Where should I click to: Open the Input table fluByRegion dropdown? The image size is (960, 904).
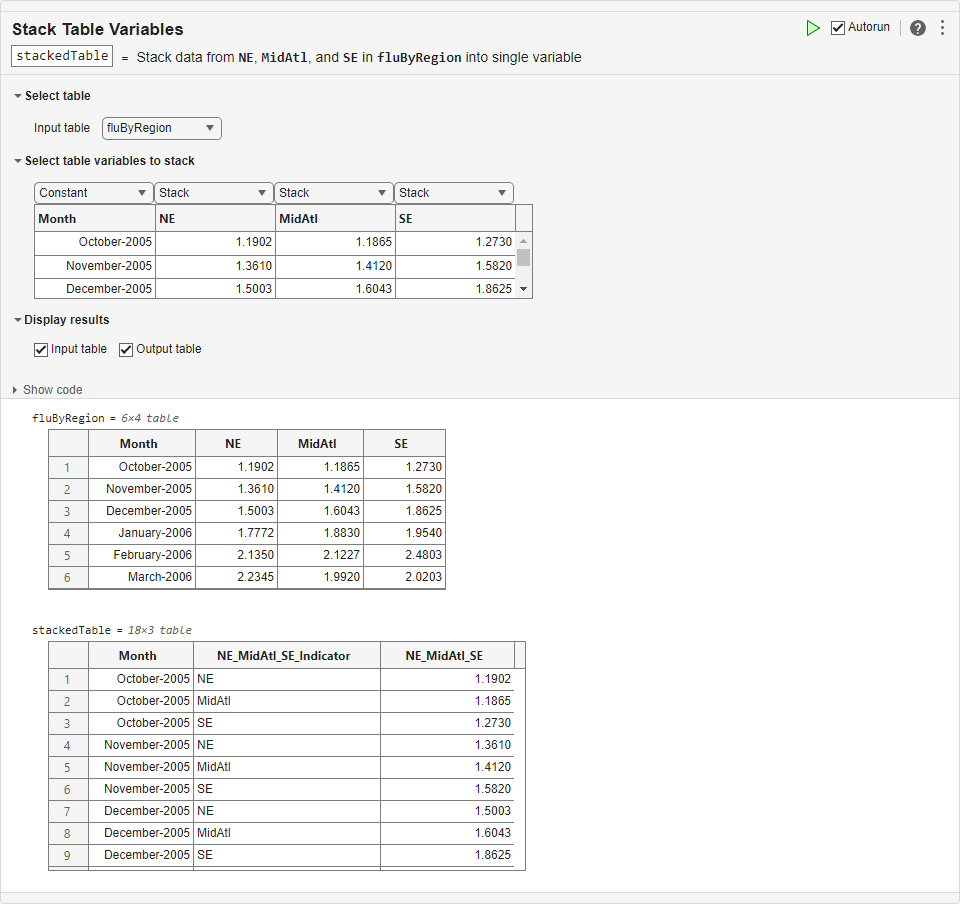[x=161, y=128]
